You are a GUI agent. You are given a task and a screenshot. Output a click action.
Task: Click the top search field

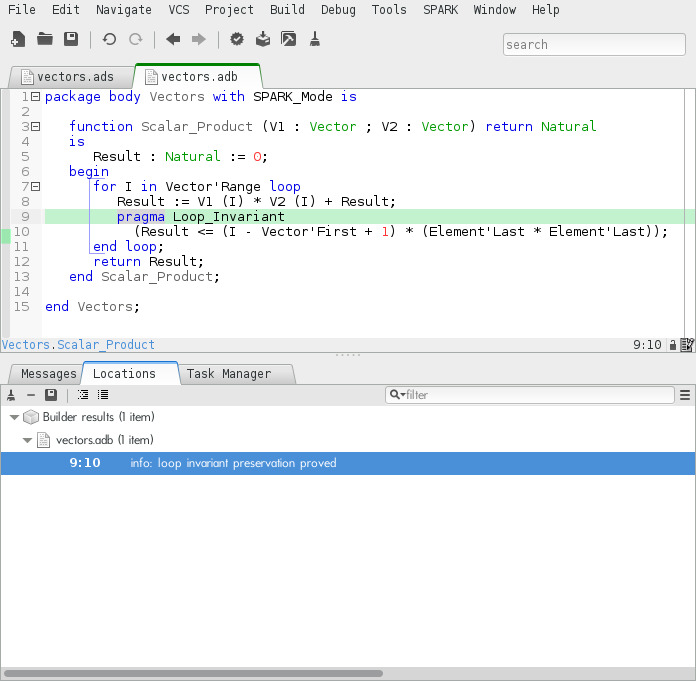click(x=593, y=45)
